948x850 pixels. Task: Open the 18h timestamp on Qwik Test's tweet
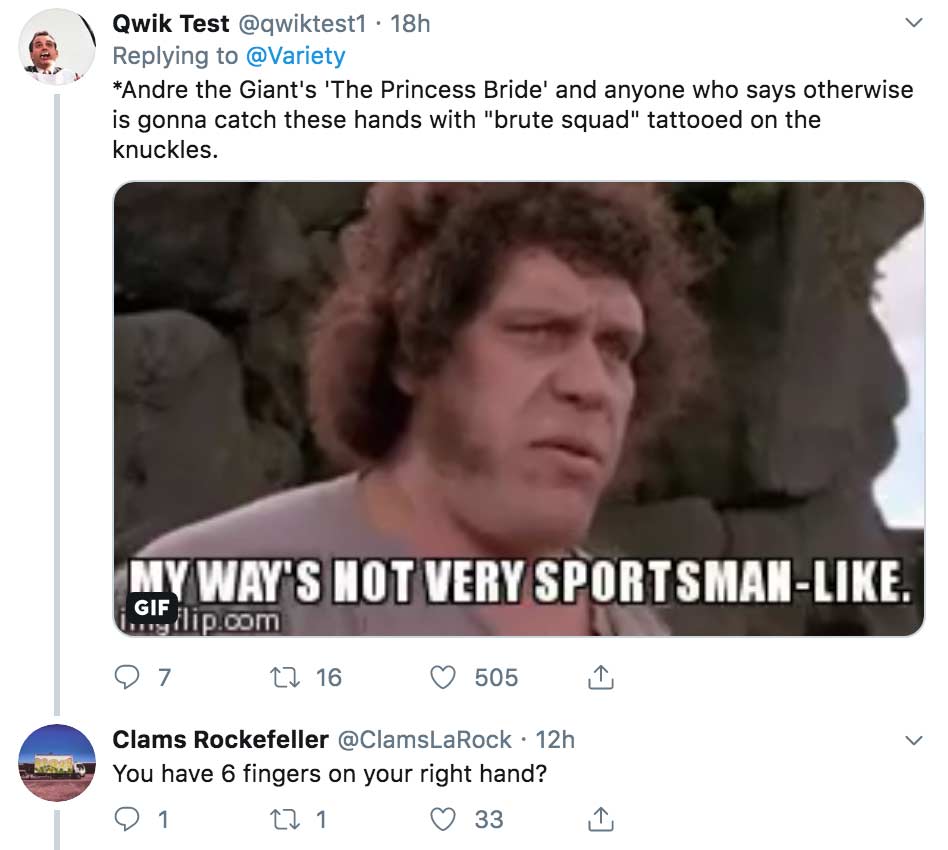(x=410, y=23)
